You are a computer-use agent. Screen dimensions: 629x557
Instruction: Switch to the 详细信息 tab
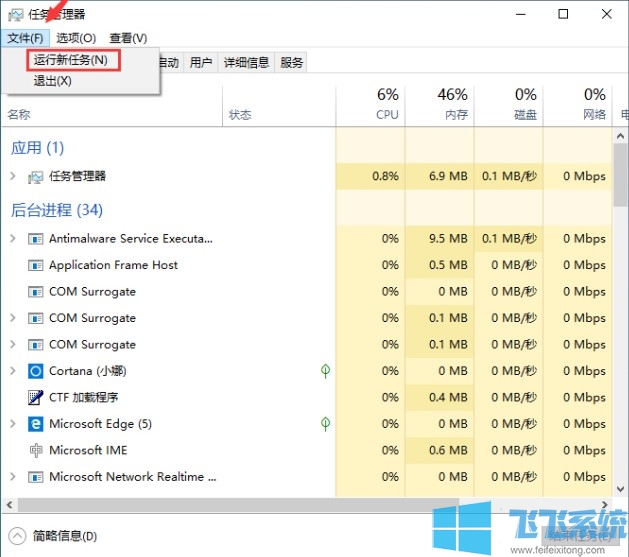click(246, 63)
